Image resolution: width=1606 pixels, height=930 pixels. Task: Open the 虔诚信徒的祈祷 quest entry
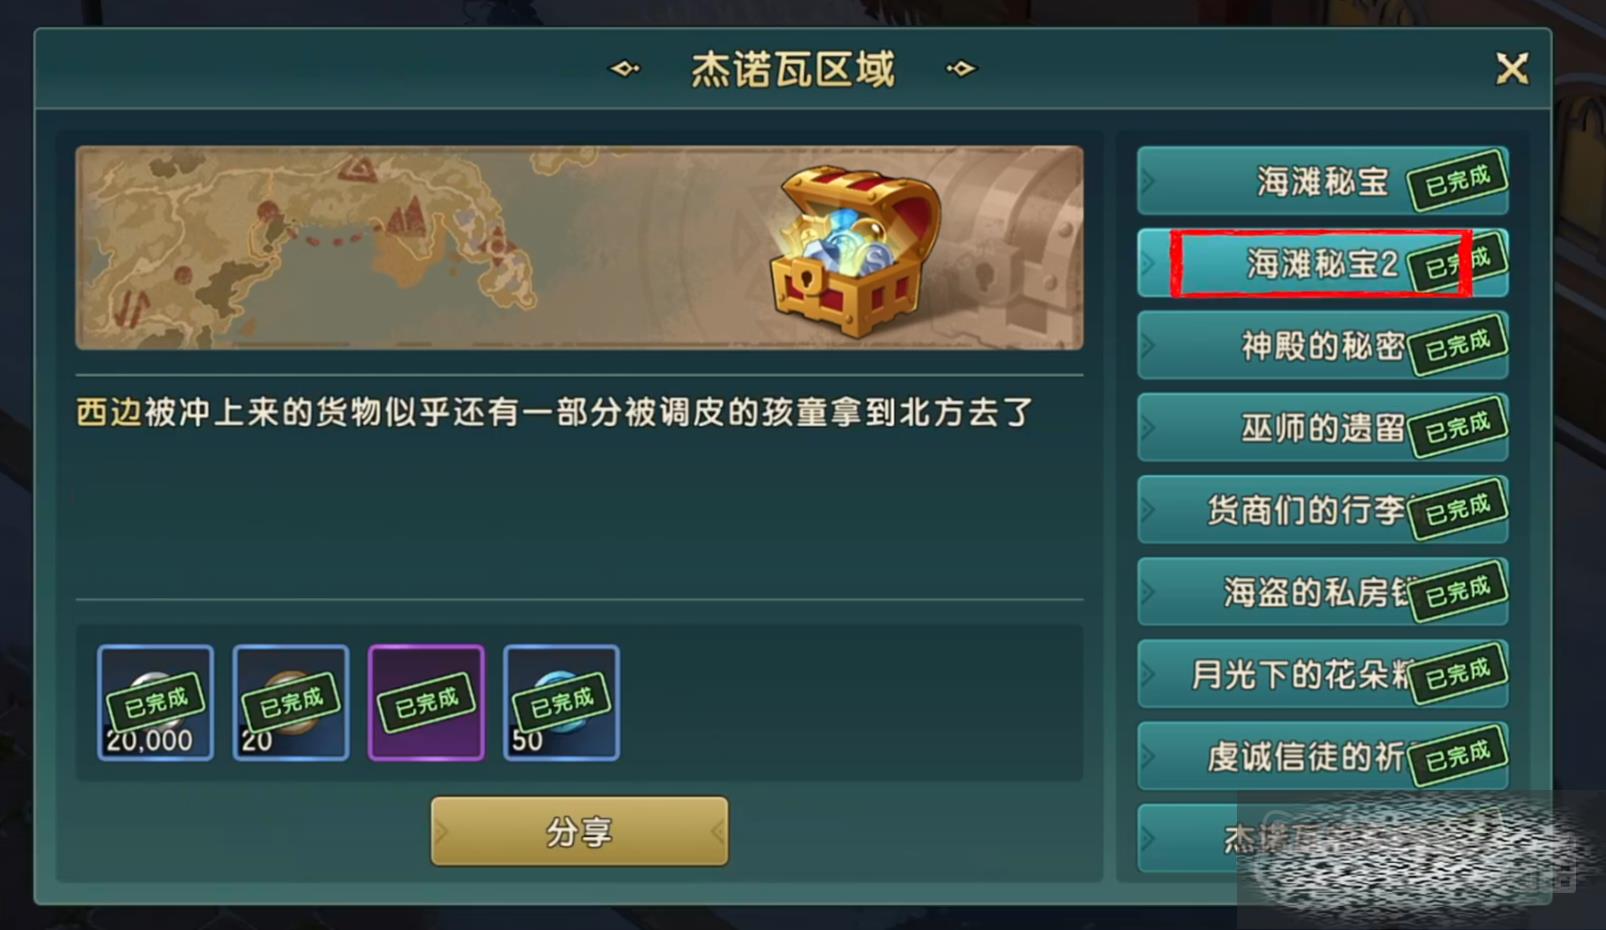1322,755
